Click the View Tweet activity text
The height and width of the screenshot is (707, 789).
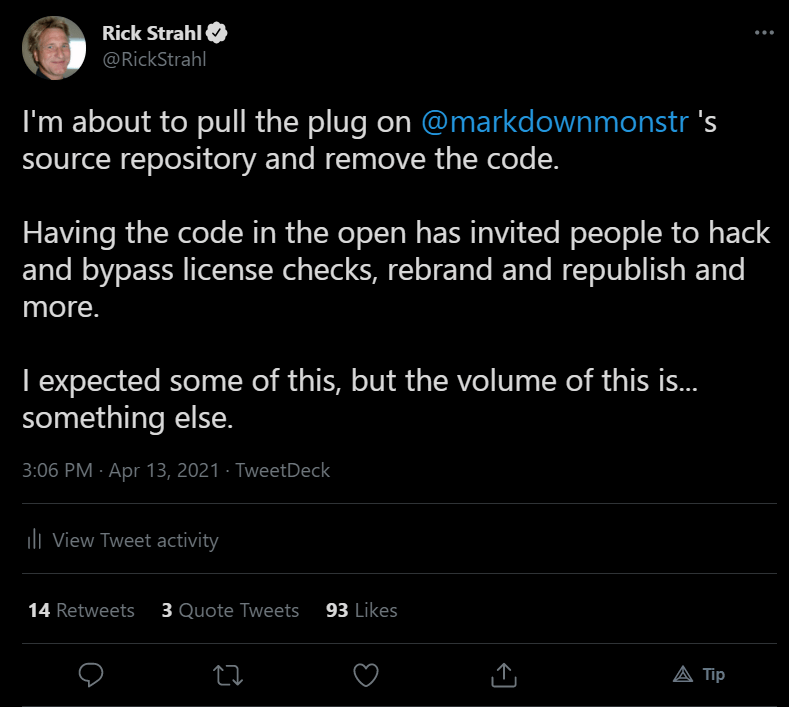pos(136,540)
